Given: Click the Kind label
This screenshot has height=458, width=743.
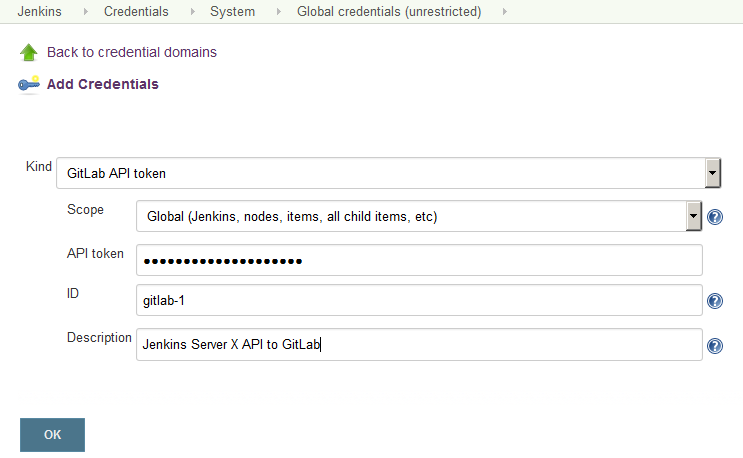Looking at the screenshot, I should pyautogui.click(x=39, y=167).
